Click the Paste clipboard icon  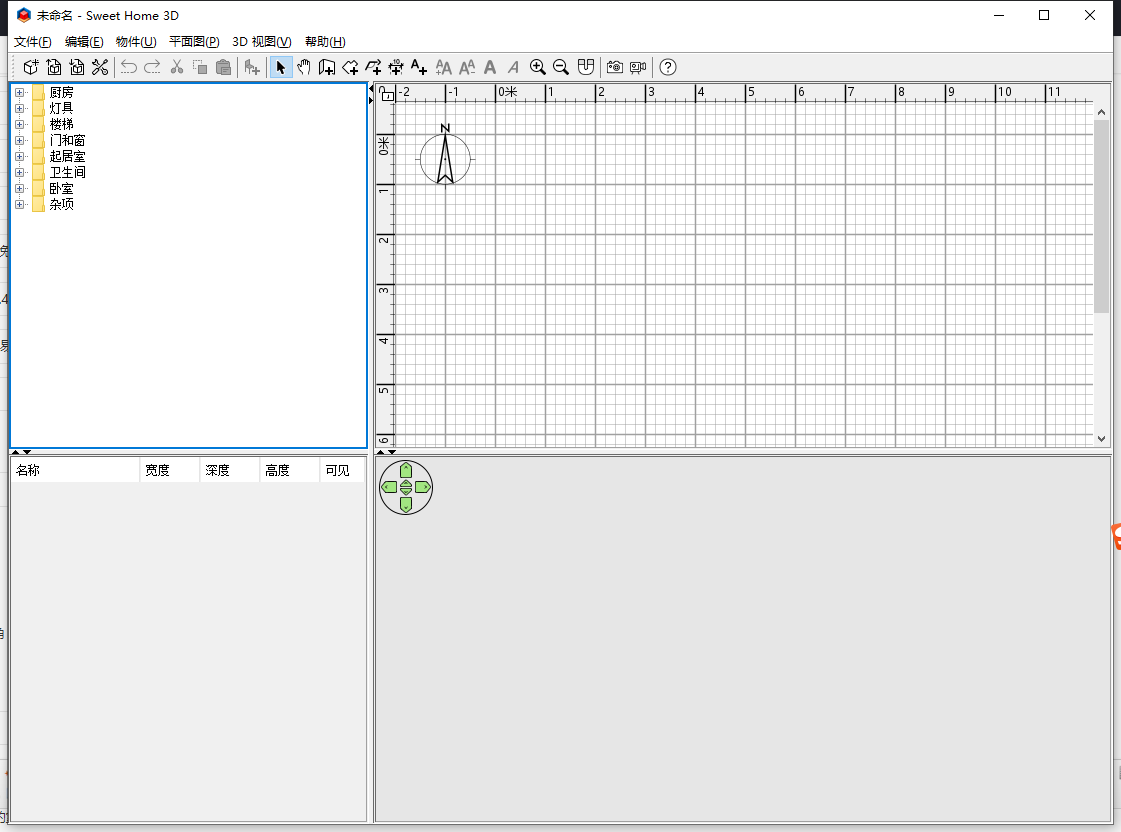pos(224,67)
